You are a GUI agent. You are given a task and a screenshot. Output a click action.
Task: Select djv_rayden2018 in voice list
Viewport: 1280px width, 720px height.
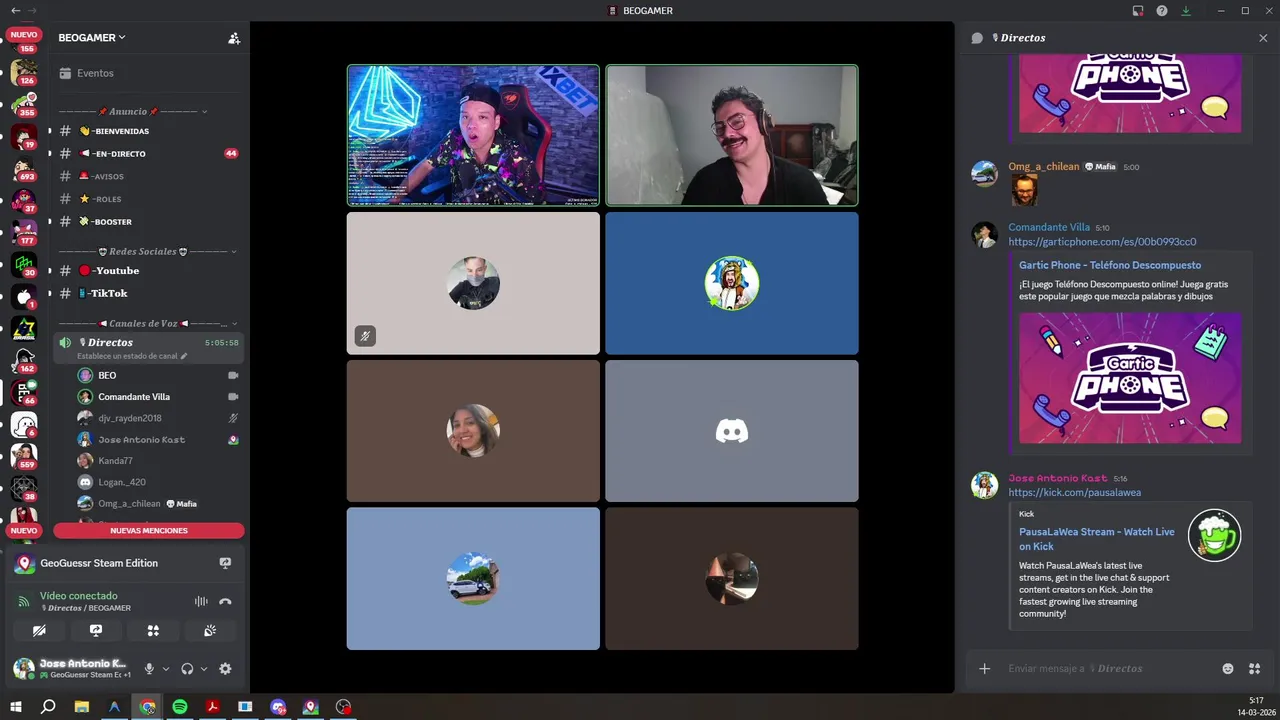[160, 418]
